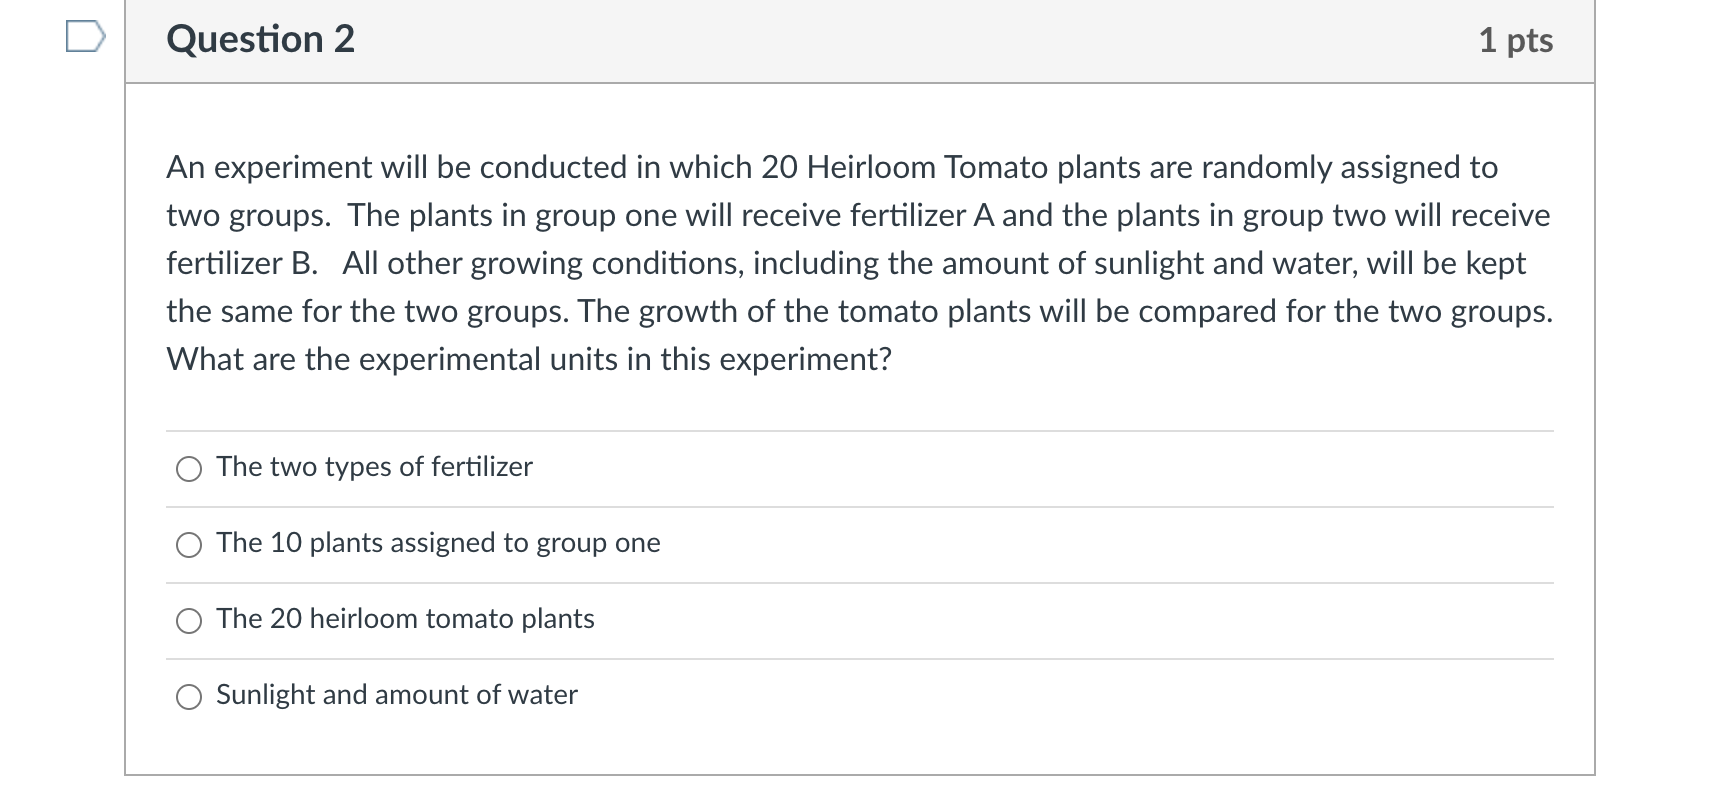Click the words 'fertilizer B.' in the question
Screen dimensions: 1718x808
point(242,263)
